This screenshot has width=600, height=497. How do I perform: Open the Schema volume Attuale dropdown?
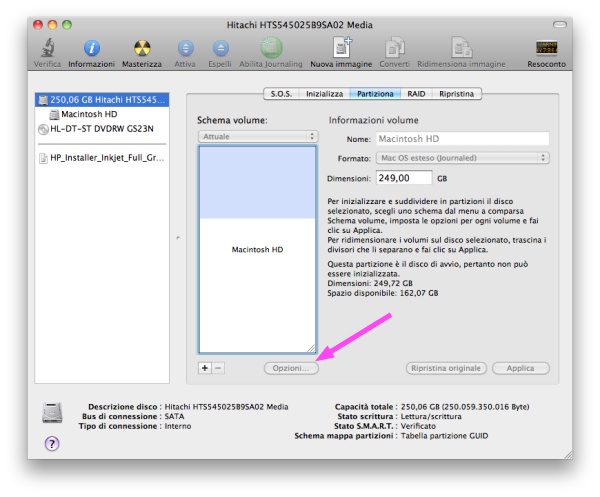[258, 137]
